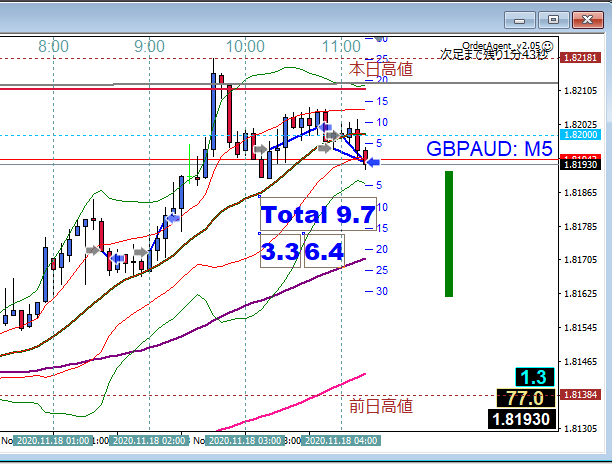612x464 pixels.
Task: Close the chart window
Action: (x=587, y=20)
